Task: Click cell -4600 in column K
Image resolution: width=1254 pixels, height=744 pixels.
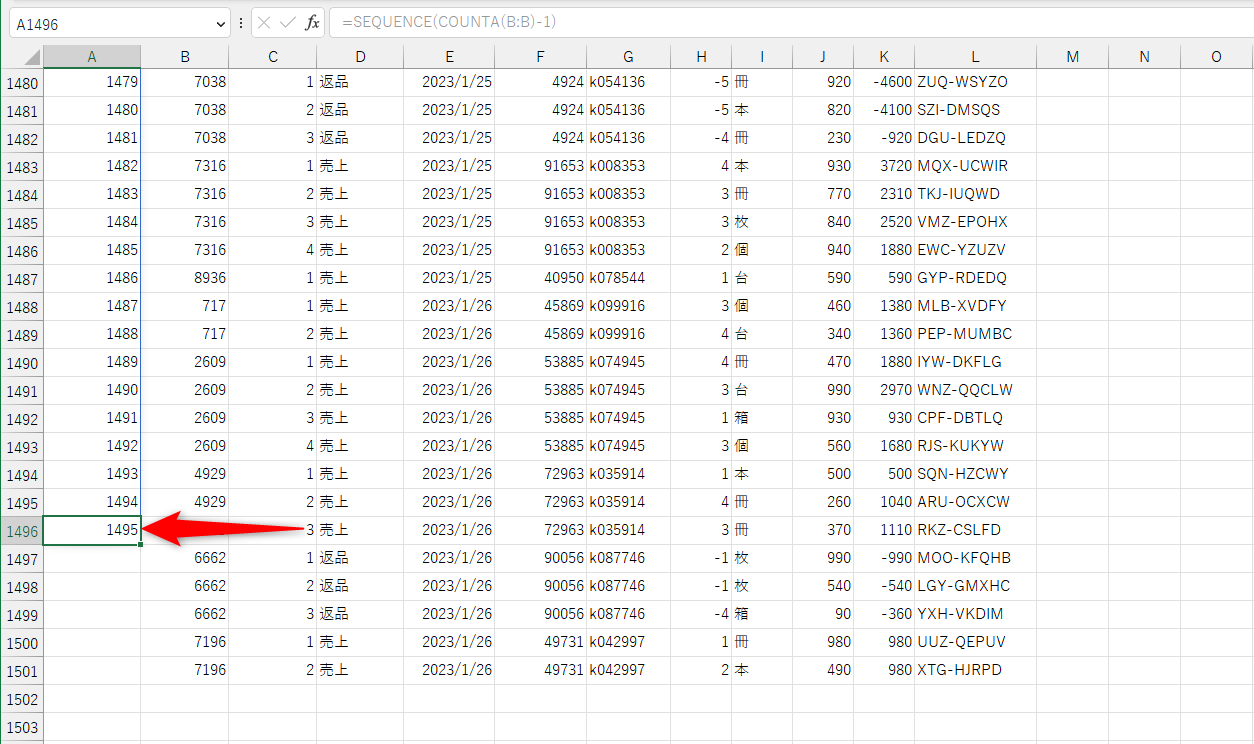Action: pyautogui.click(x=884, y=82)
